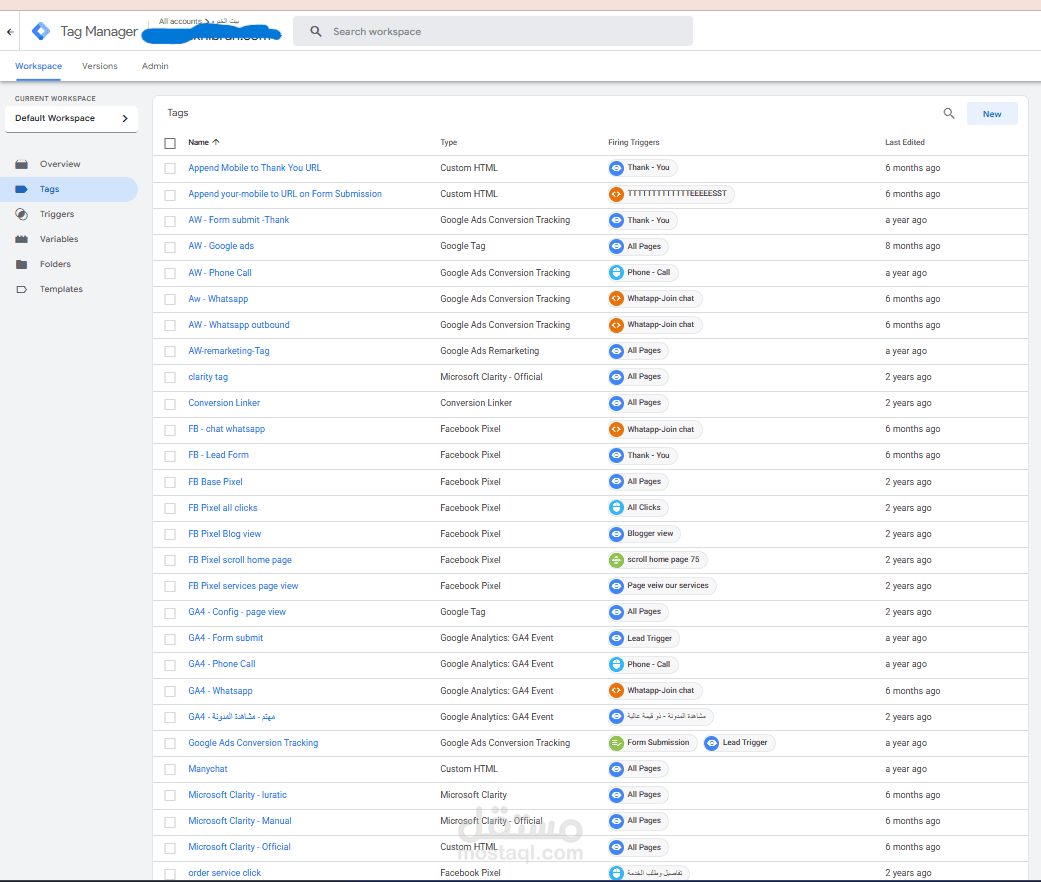
Task: Click the All Pages trigger icon in the clarity tag row
Action: [x=616, y=376]
